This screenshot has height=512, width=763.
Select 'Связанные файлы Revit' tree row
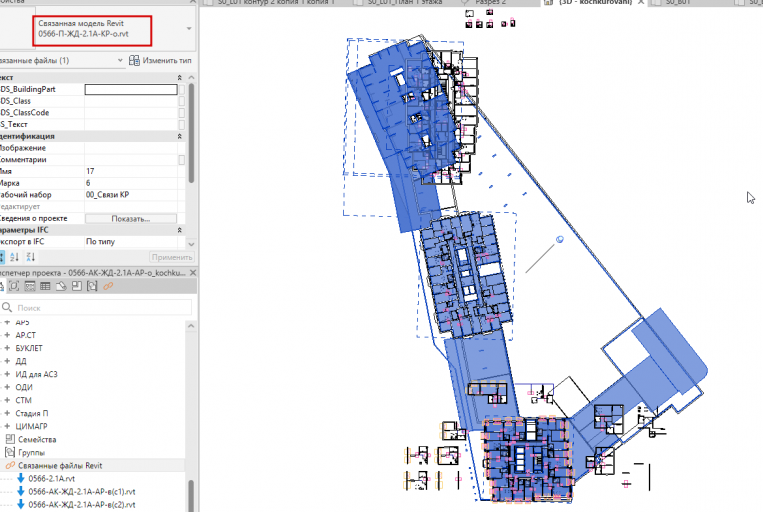(92, 465)
